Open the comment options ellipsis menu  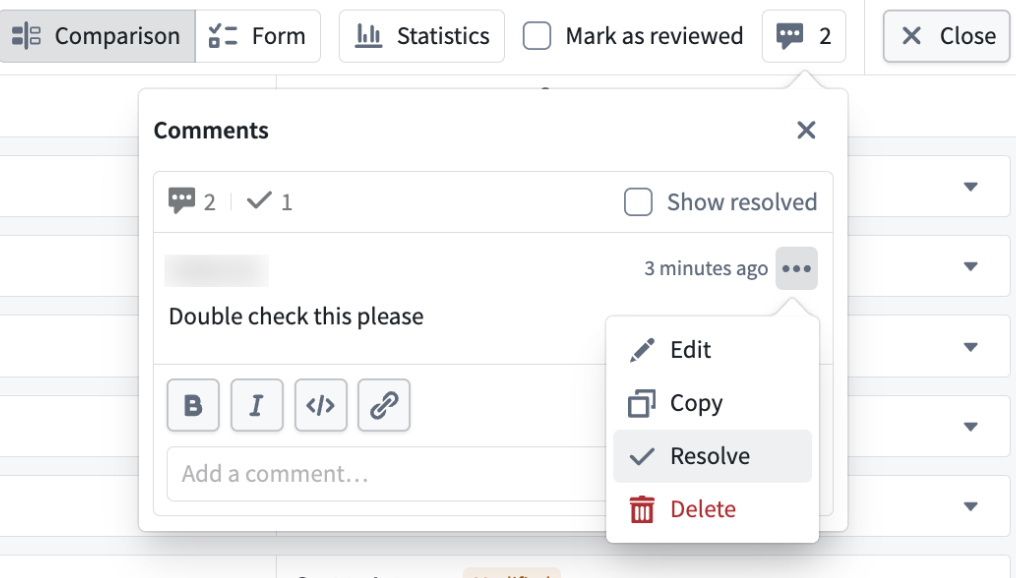[x=796, y=268]
